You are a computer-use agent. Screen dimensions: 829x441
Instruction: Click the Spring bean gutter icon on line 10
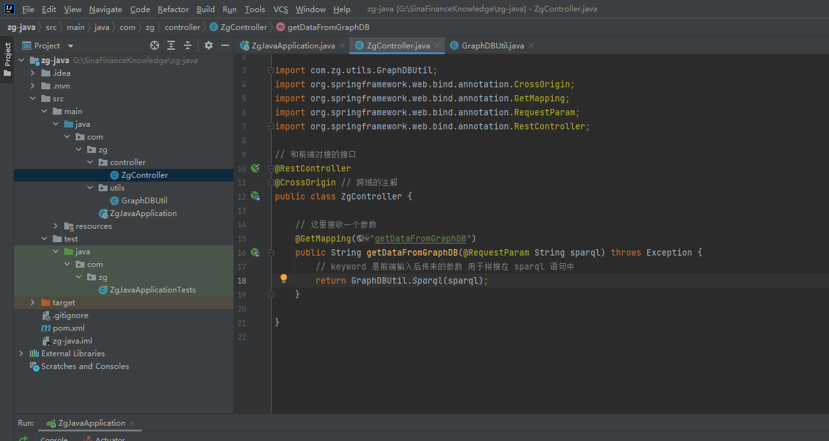click(255, 168)
